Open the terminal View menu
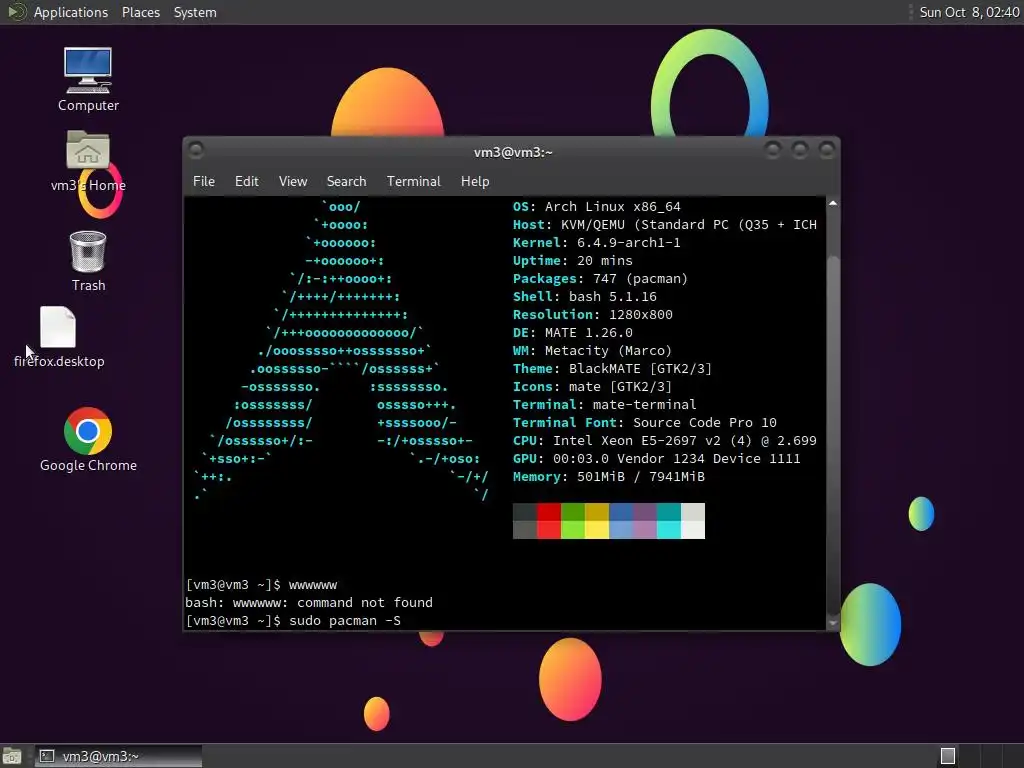The height and width of the screenshot is (768, 1024). [293, 182]
